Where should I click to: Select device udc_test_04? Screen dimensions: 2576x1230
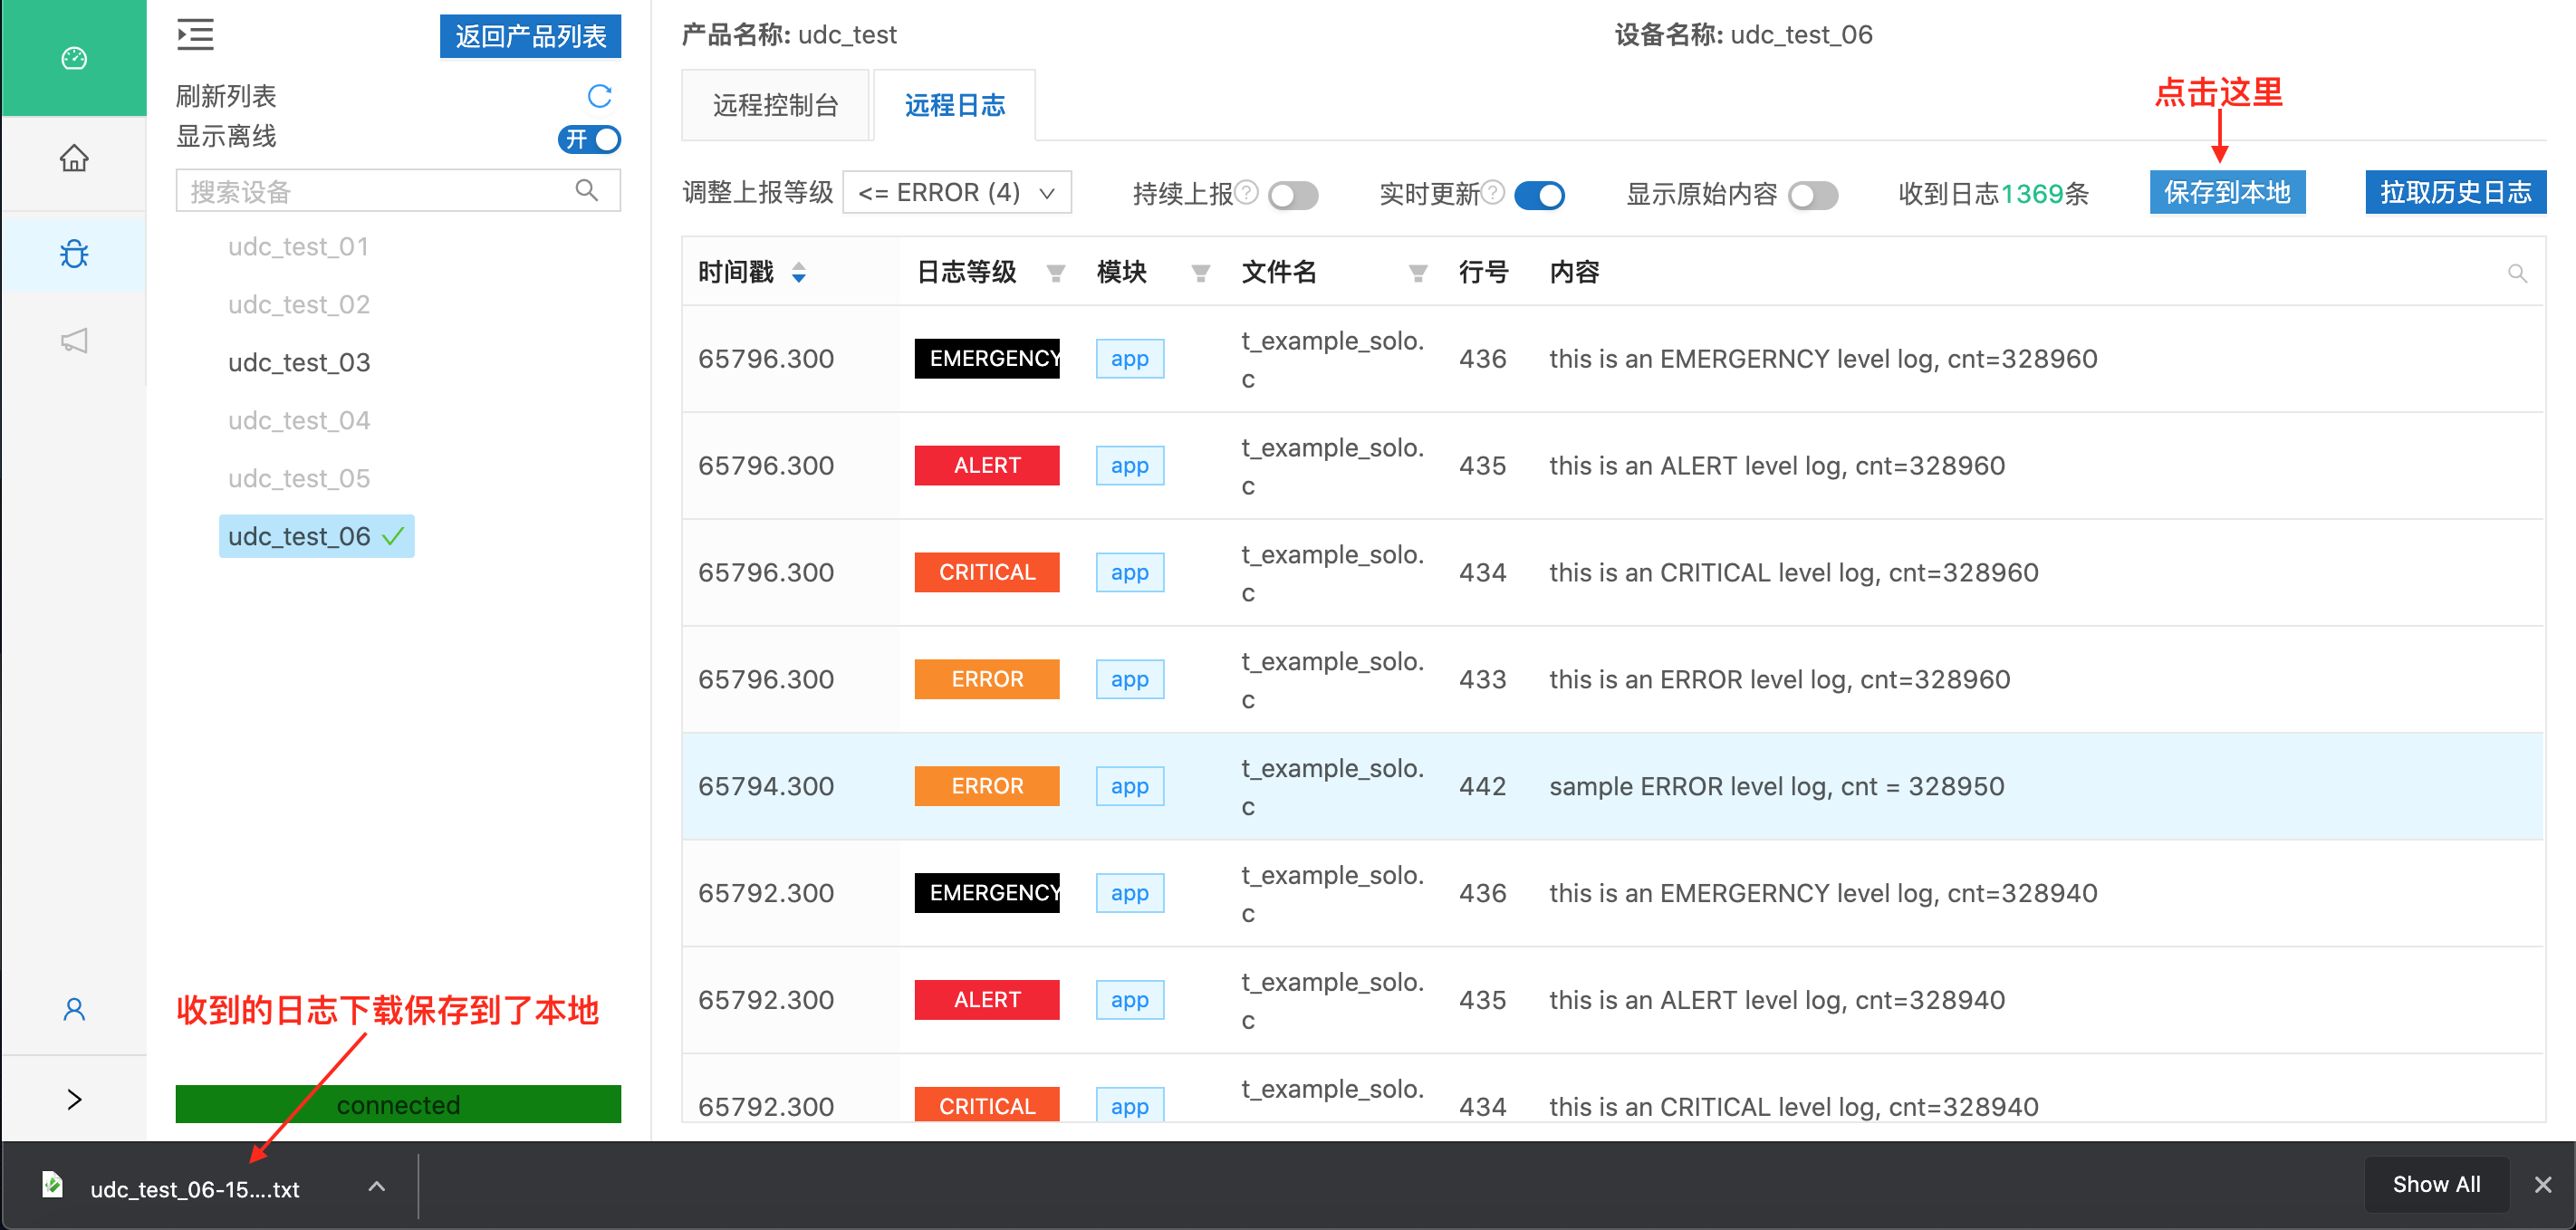click(298, 420)
